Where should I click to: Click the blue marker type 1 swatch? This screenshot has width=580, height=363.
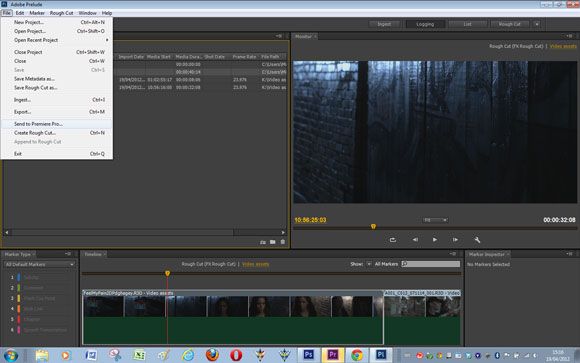19,277
